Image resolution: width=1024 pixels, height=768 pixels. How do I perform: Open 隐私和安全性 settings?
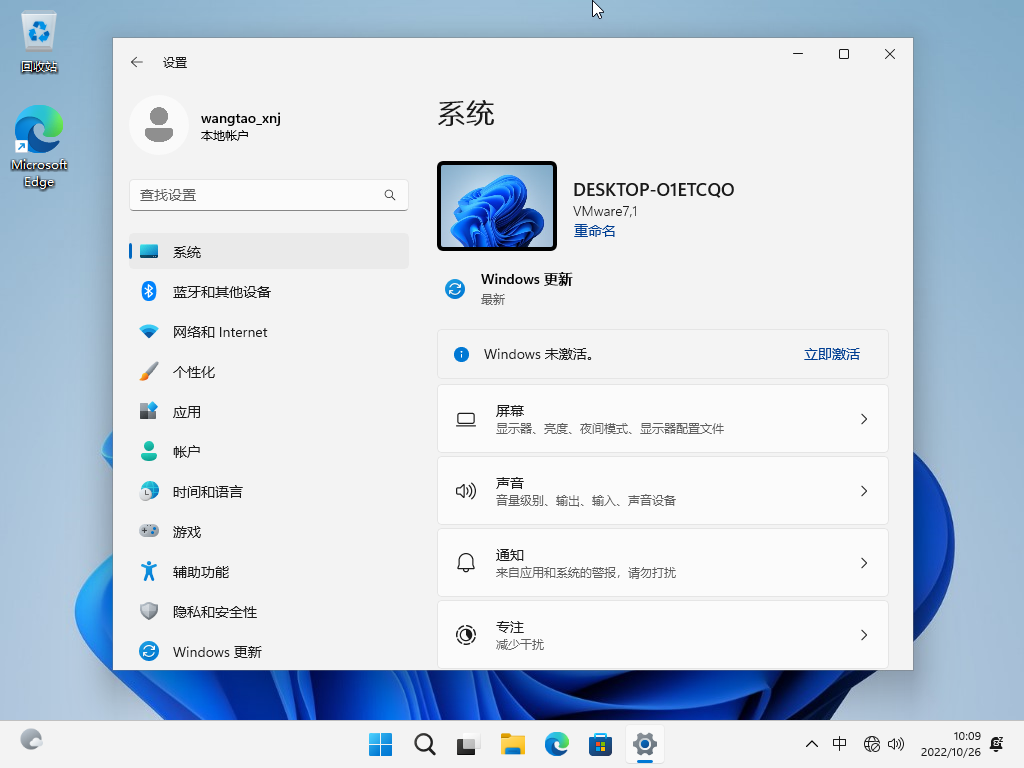pos(268,612)
